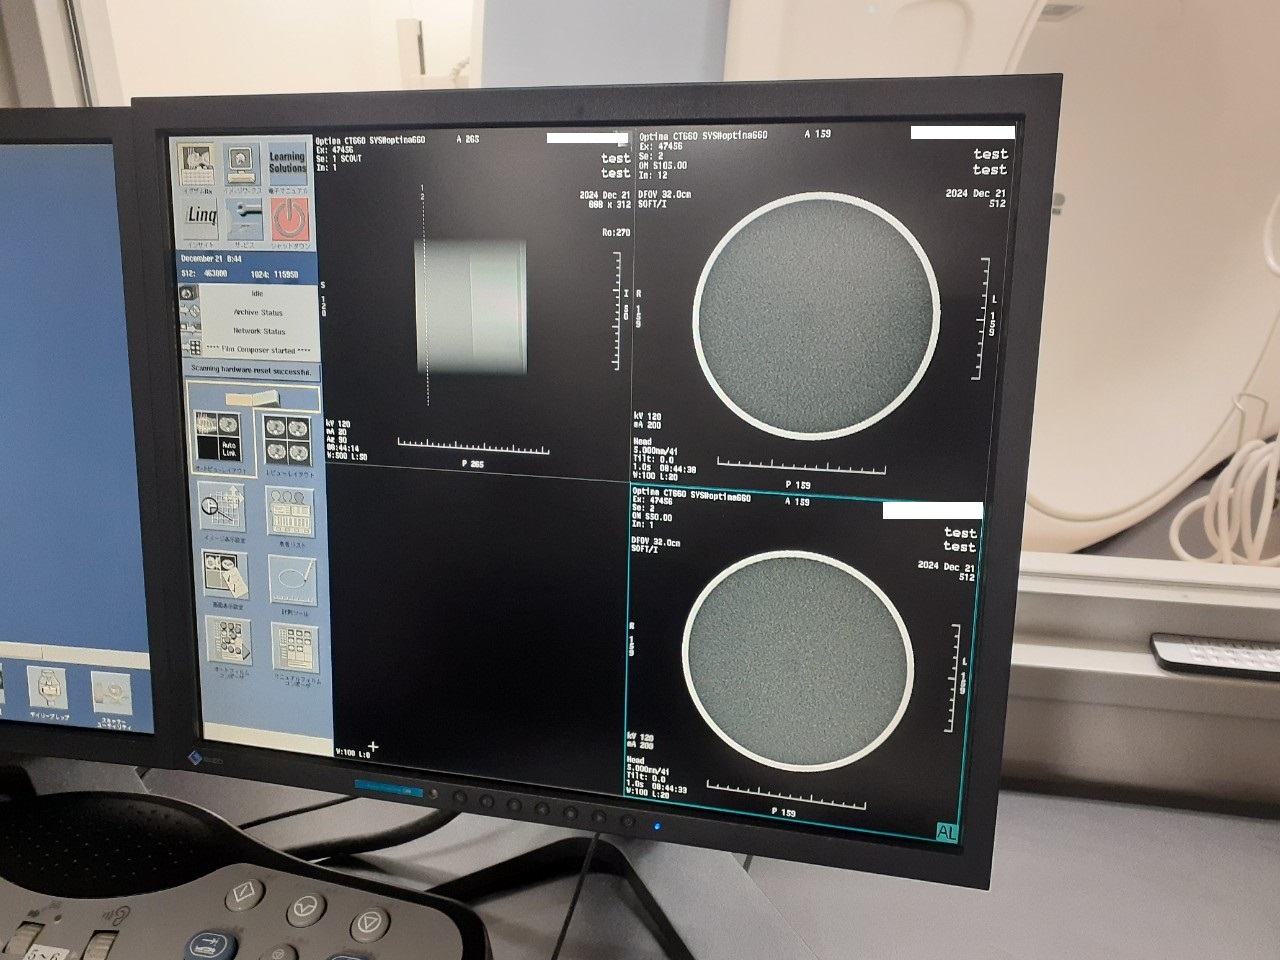Click the Network Status transfer icon
This screenshot has height=960, width=1280.
click(x=190, y=330)
